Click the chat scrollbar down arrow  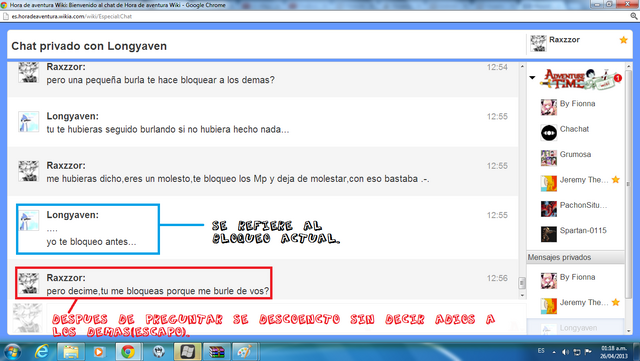[x=522, y=295]
